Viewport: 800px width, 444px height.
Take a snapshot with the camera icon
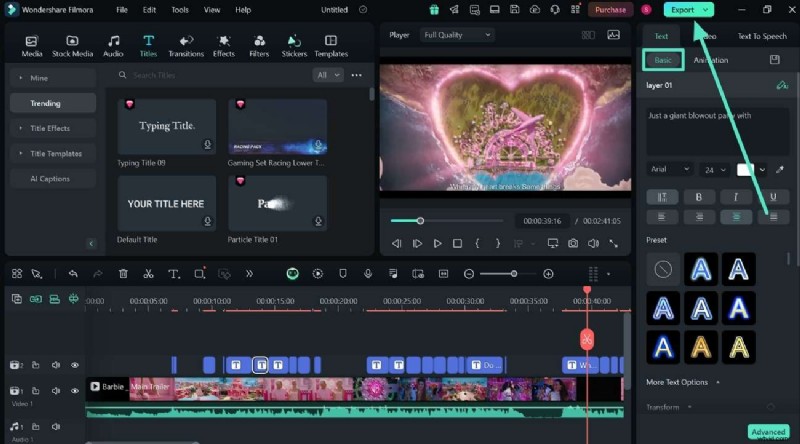pos(573,243)
